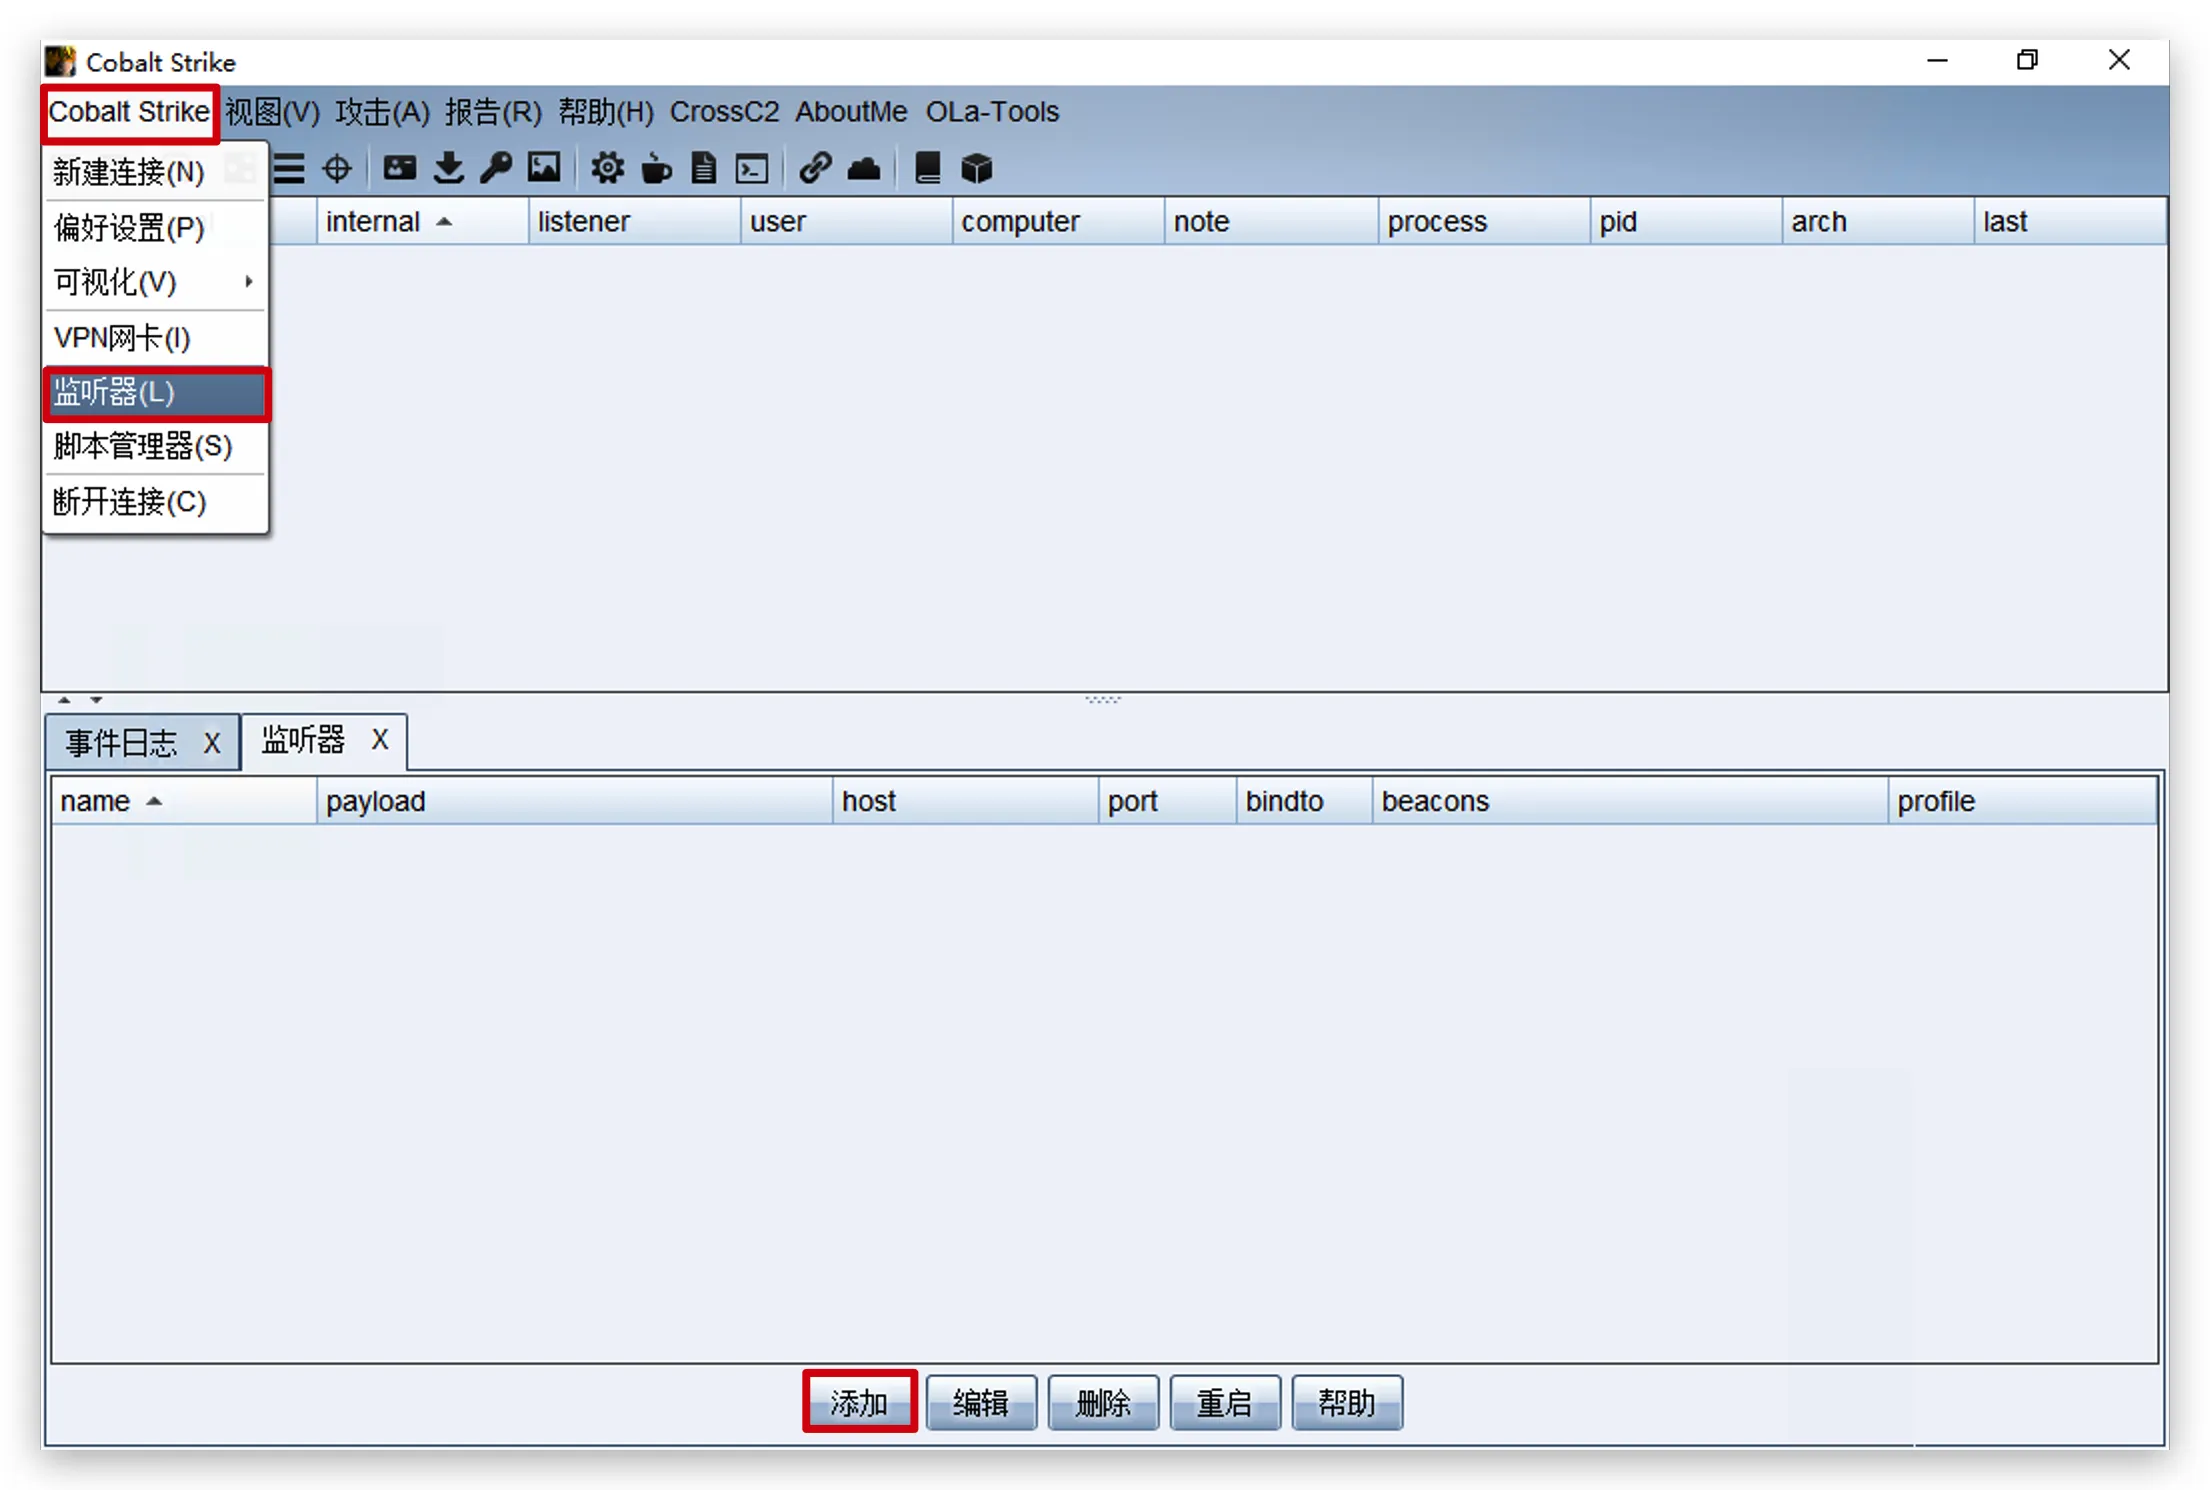Toggle sort on listeners name column header
2210x1490 pixels.
point(110,801)
